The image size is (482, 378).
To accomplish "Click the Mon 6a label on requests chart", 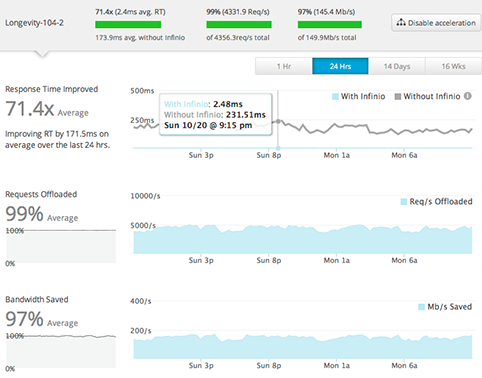I will click(404, 260).
